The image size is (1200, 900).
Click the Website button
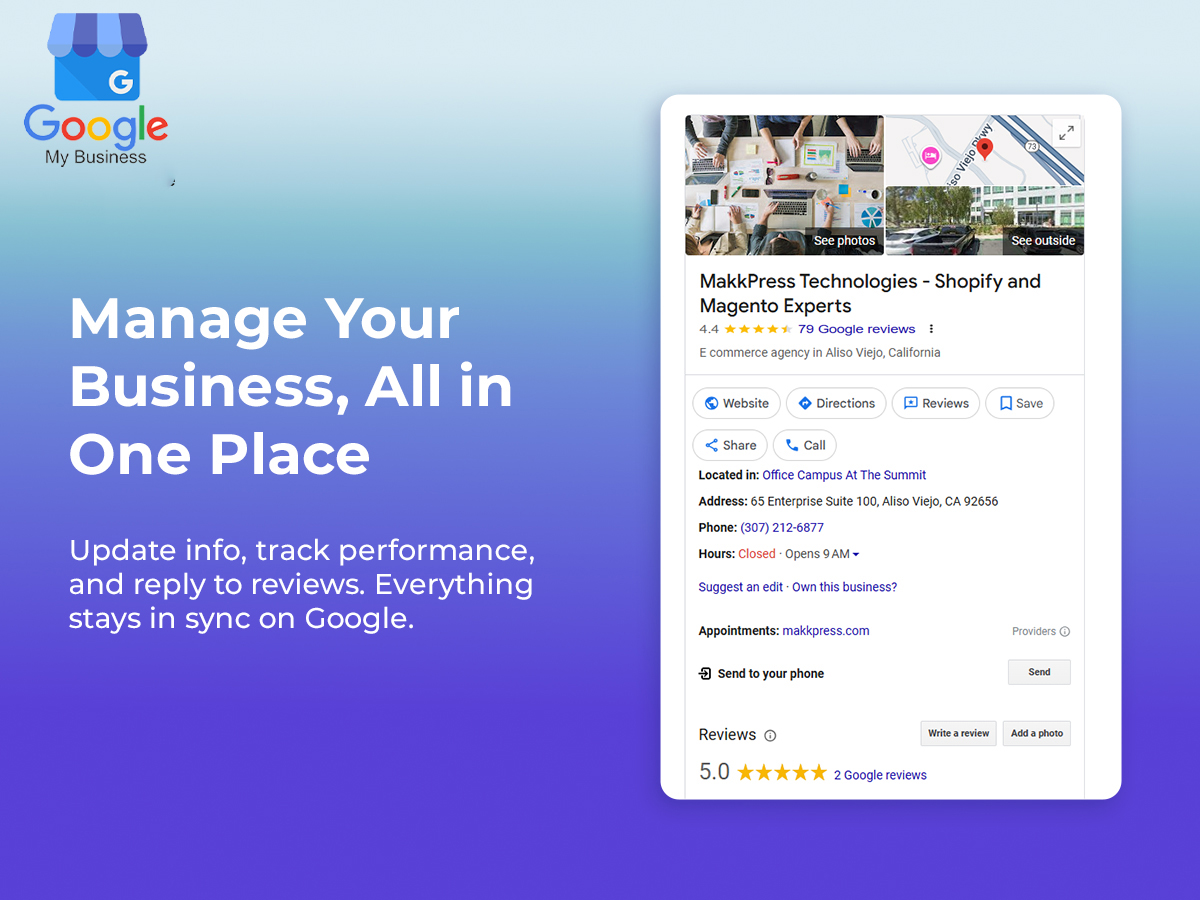coord(737,403)
